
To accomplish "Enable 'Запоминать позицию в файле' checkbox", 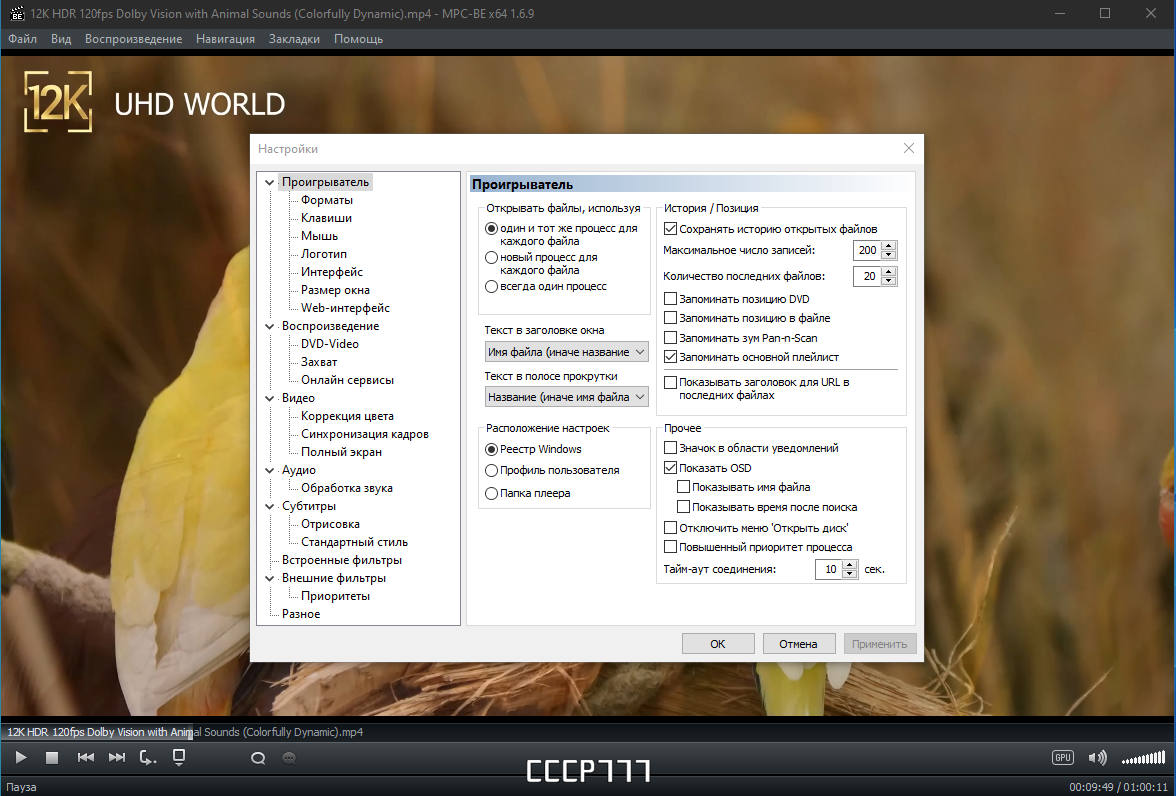I will 670,318.
